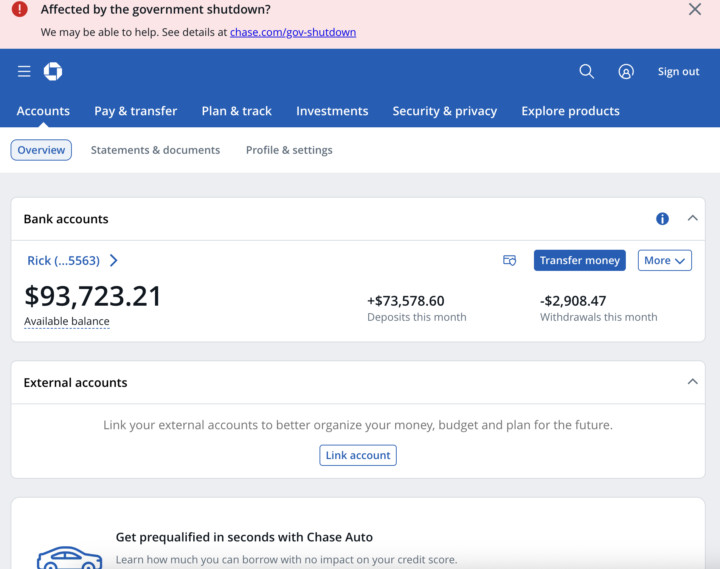Open account details chevron next to Rick
Viewport: 720px width, 569px height.
(114, 260)
